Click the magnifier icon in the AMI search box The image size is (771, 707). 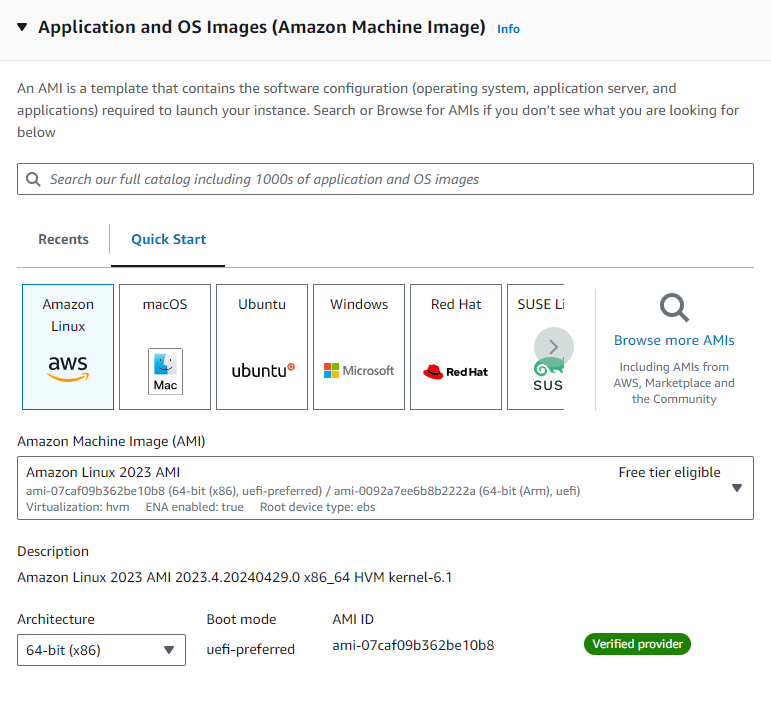[33, 179]
